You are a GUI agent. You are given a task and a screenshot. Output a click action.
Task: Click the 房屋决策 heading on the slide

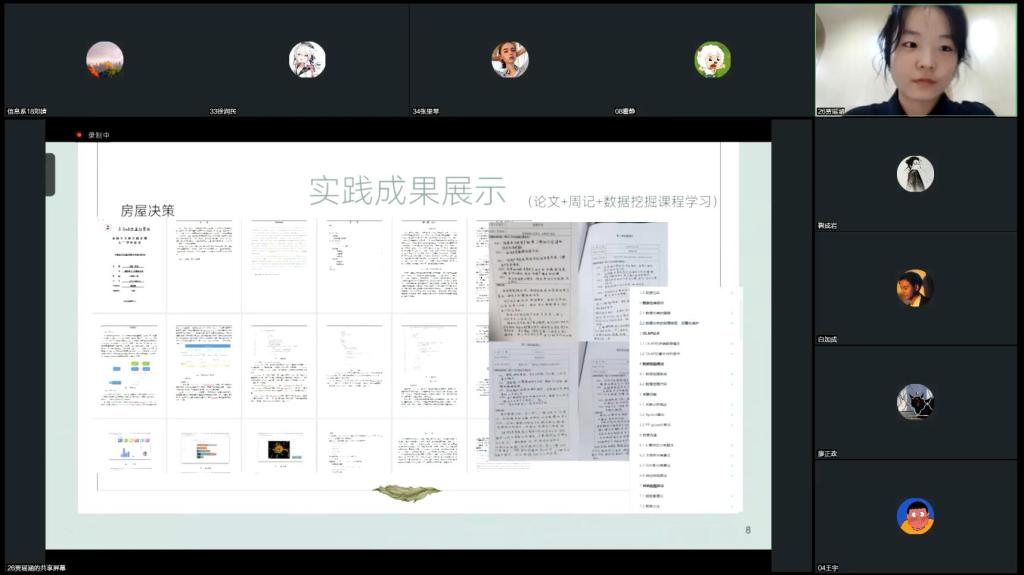click(147, 211)
